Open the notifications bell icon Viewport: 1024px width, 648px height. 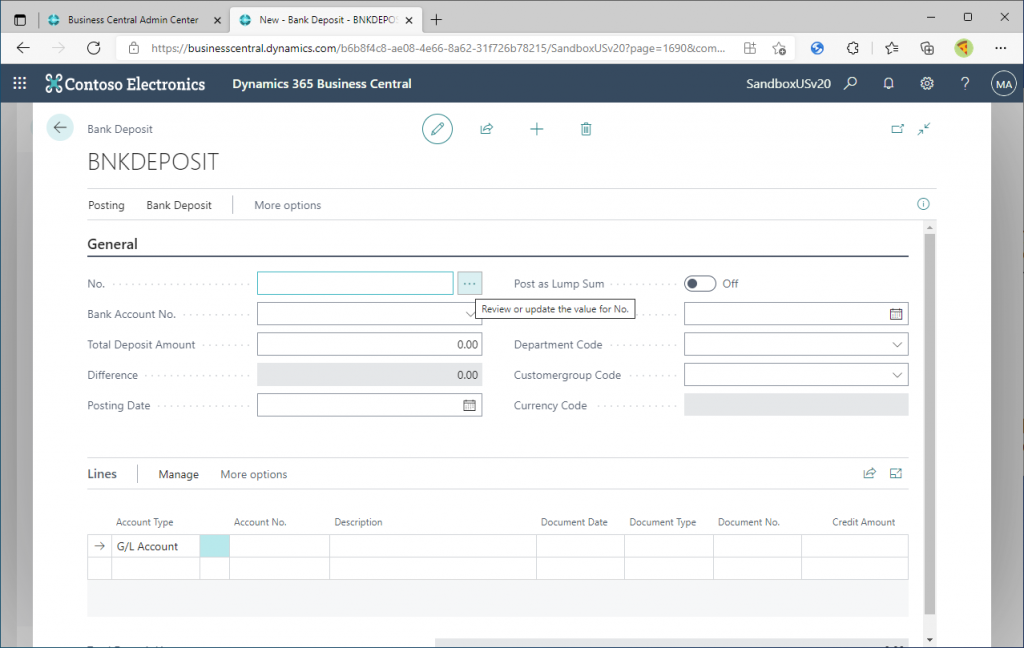(x=888, y=84)
